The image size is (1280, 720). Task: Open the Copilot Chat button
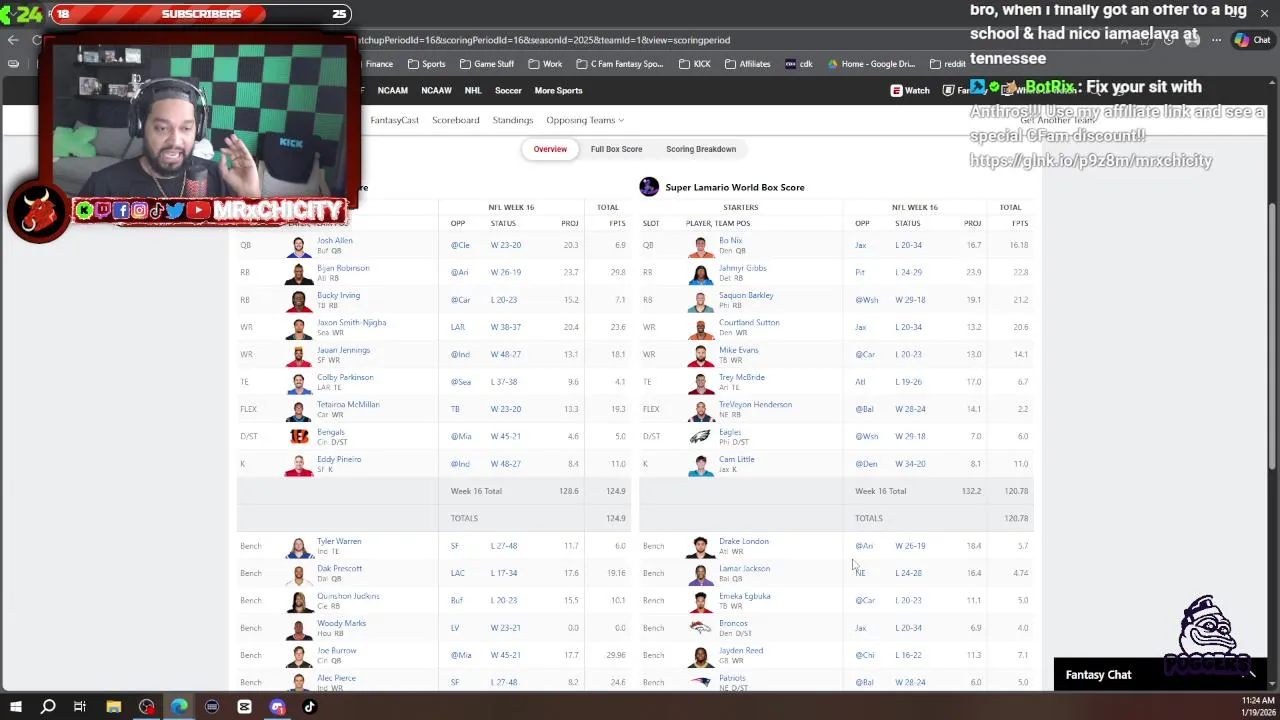1253,40
